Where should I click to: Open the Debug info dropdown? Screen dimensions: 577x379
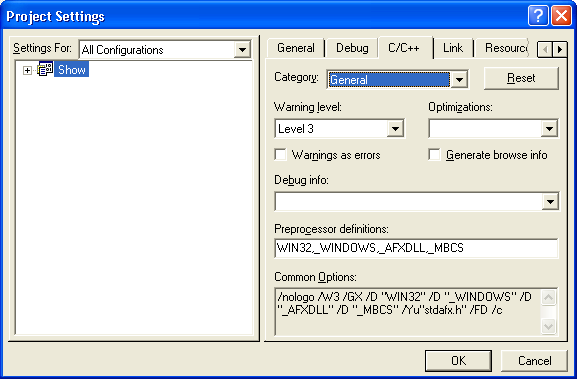(x=551, y=201)
